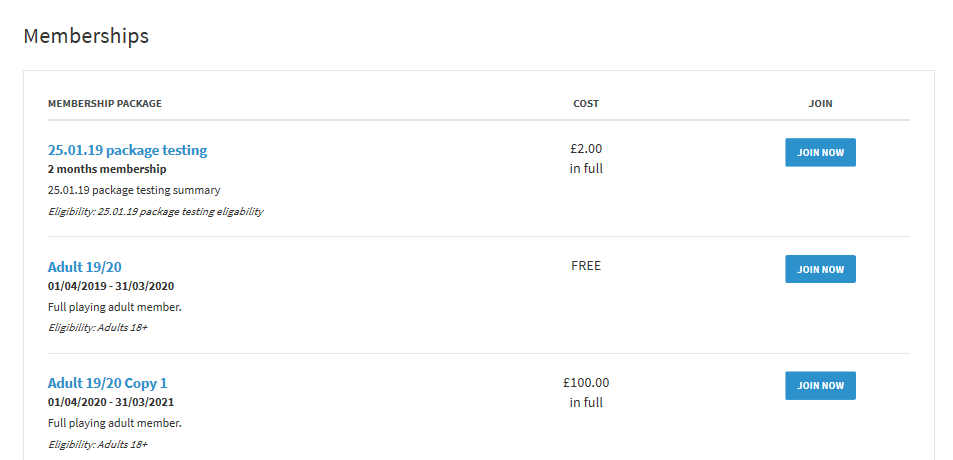Join the 25.01.19 package testing membership
Screen dimensions: 953x460
[x=820, y=152]
